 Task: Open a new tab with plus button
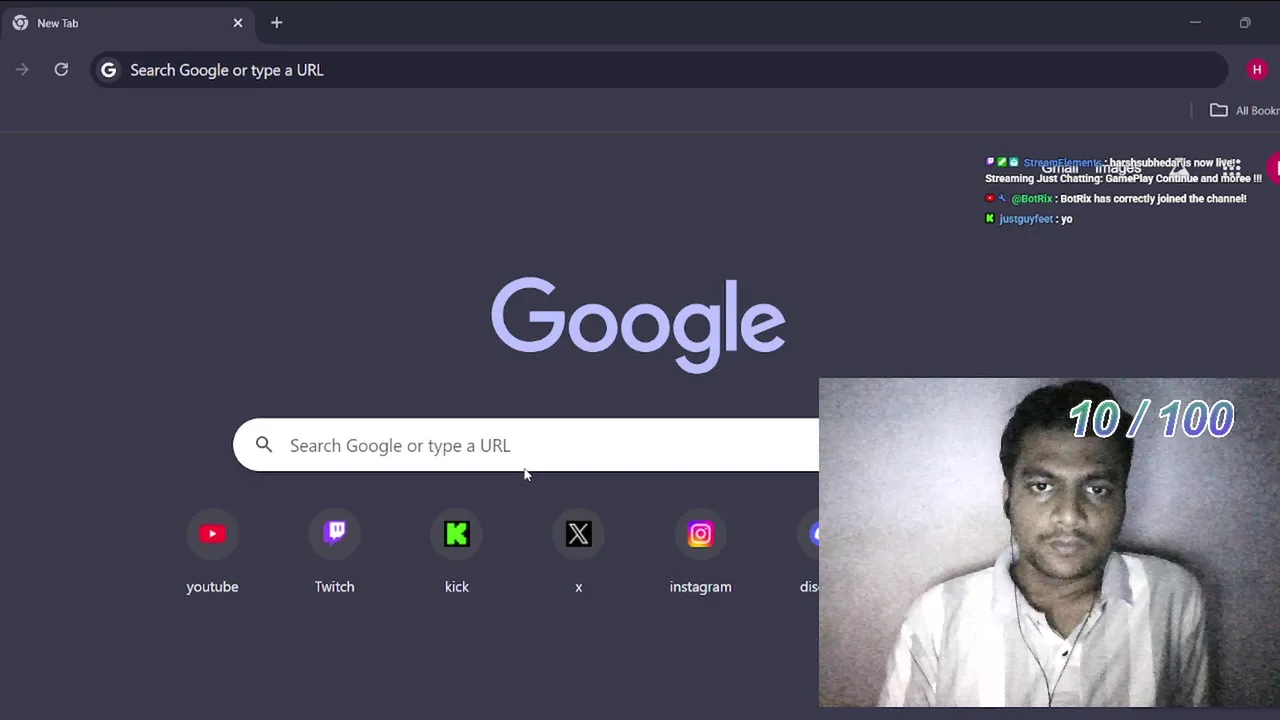click(x=277, y=22)
